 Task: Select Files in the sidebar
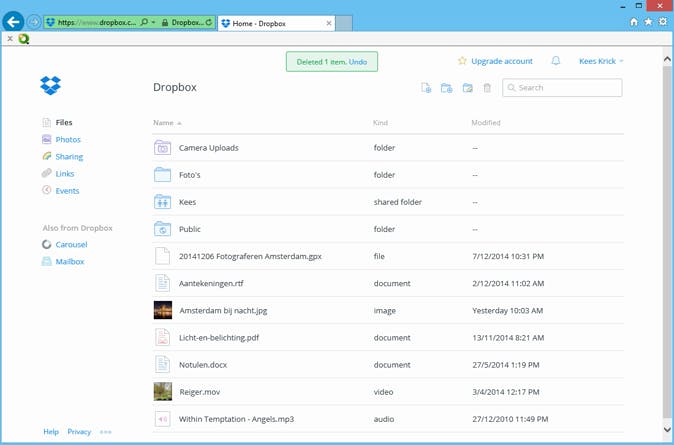click(x=64, y=123)
